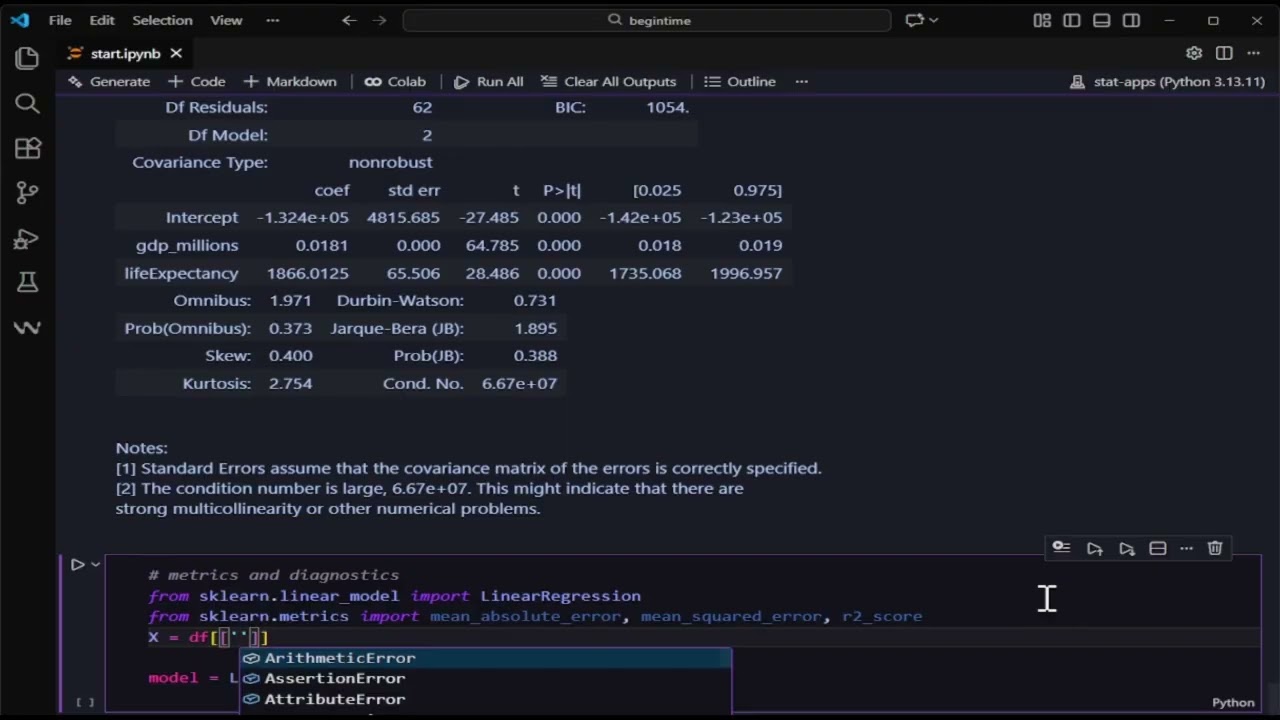The image size is (1280, 720).
Task: Click the Intercept coefficient -1.324e+05
Action: click(x=303, y=217)
